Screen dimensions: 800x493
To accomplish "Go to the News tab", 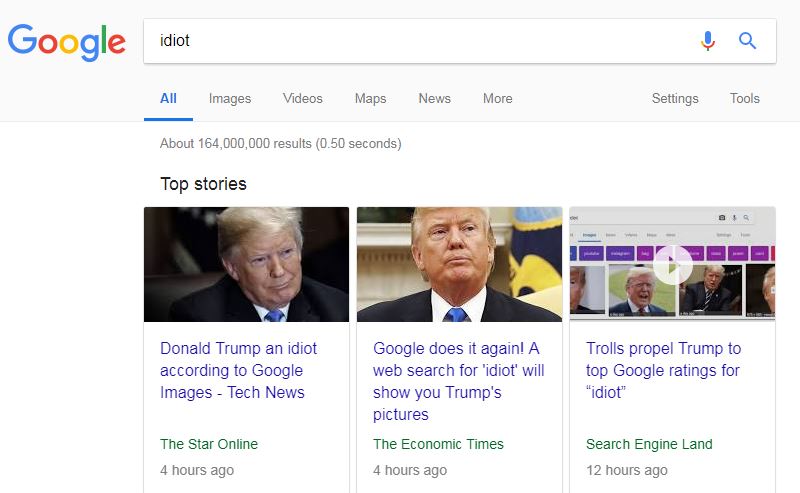I will (435, 98).
